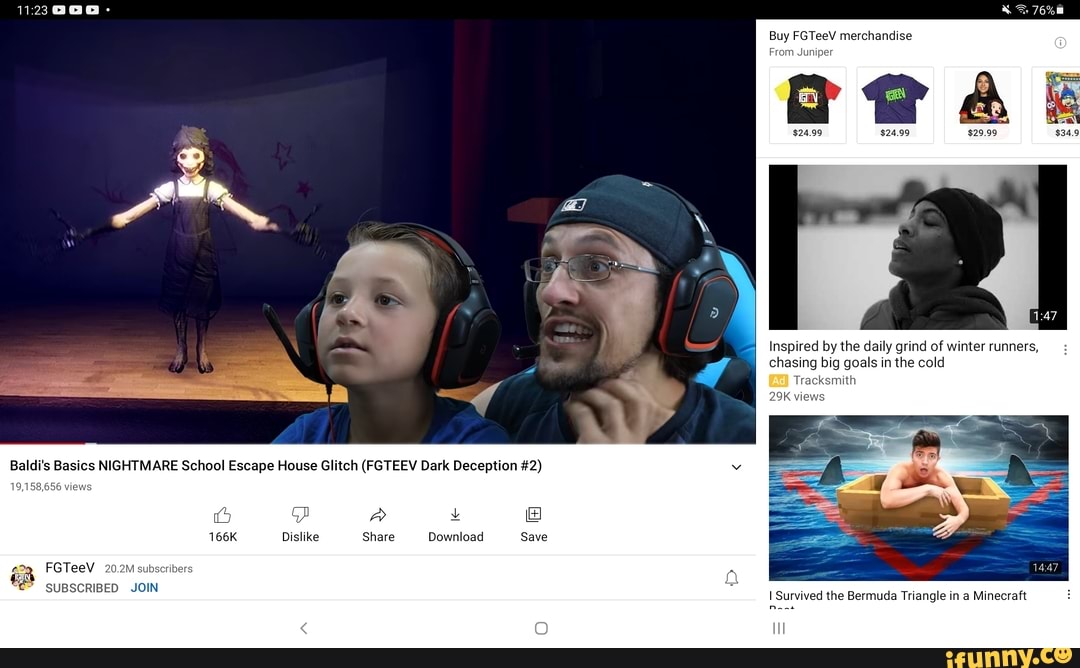Viewport: 1080px width, 668px height.
Task: Open the Share arrow icon
Action: coord(378,515)
